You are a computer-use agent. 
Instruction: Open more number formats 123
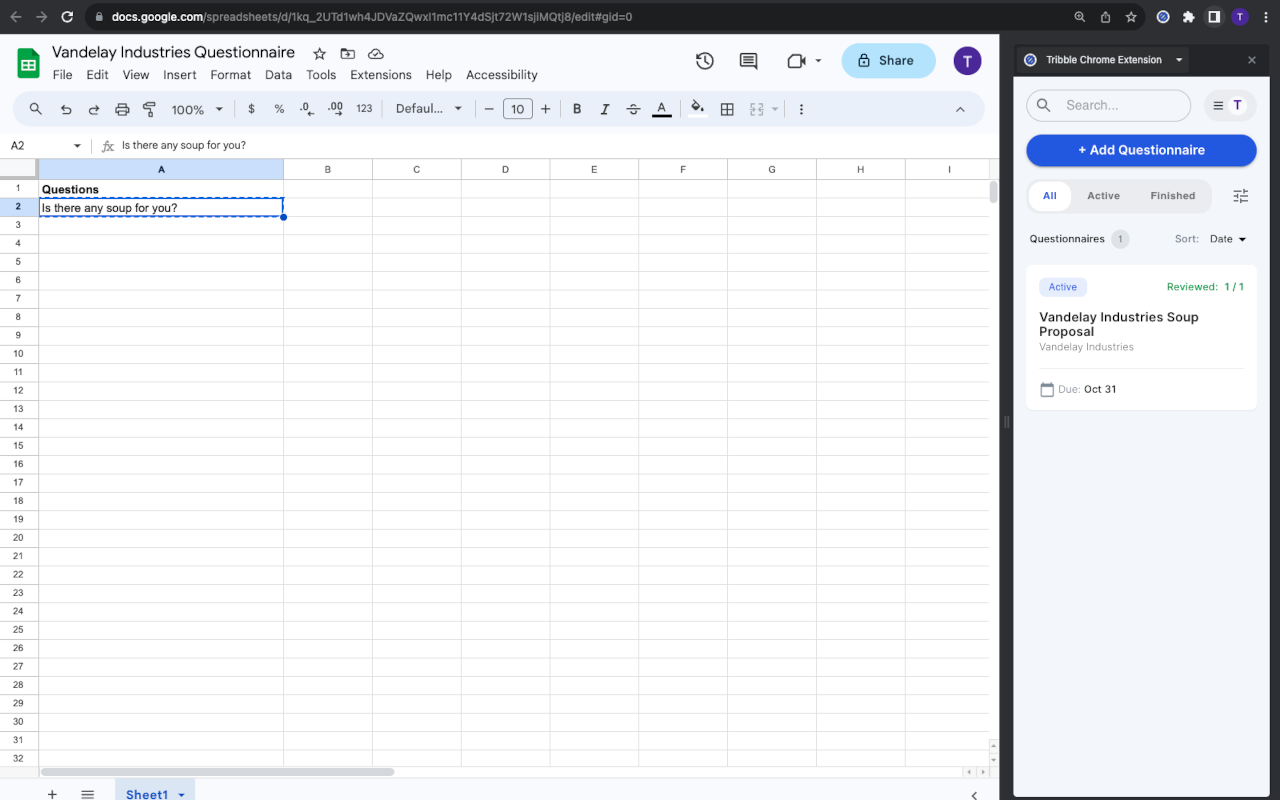point(364,109)
